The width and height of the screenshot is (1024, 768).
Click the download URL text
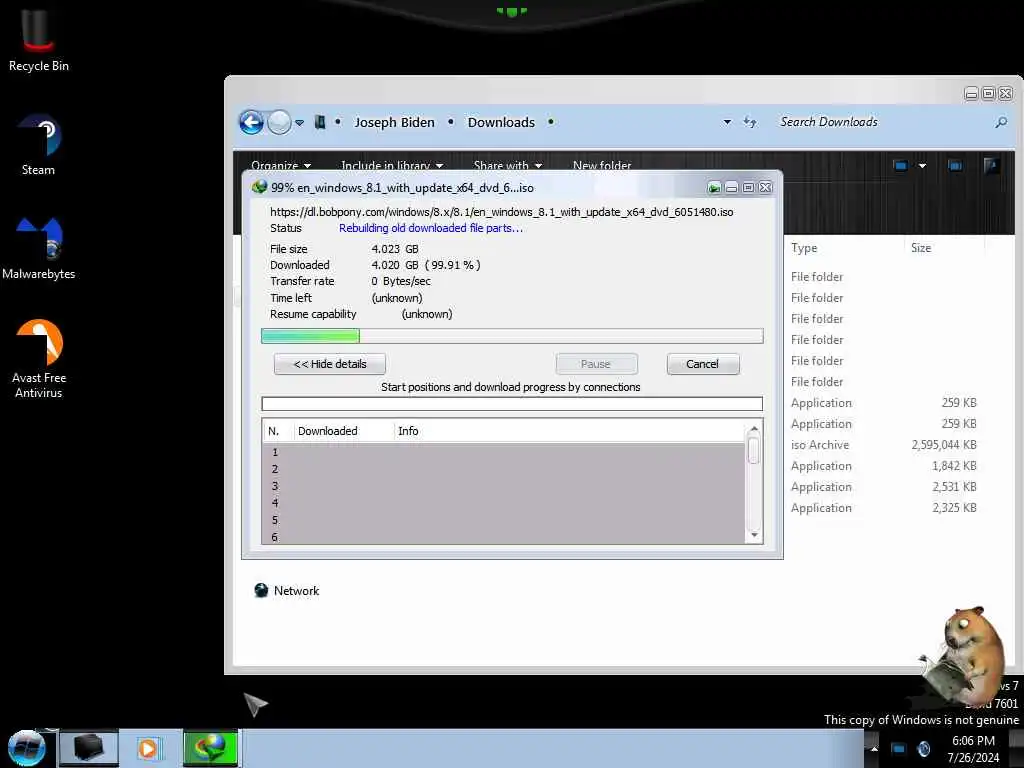(502, 212)
